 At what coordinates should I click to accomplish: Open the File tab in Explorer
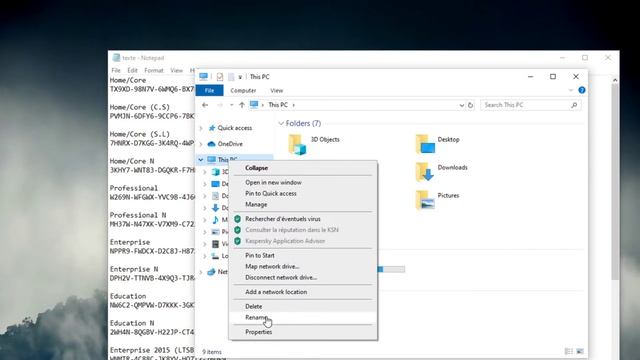coord(209,91)
